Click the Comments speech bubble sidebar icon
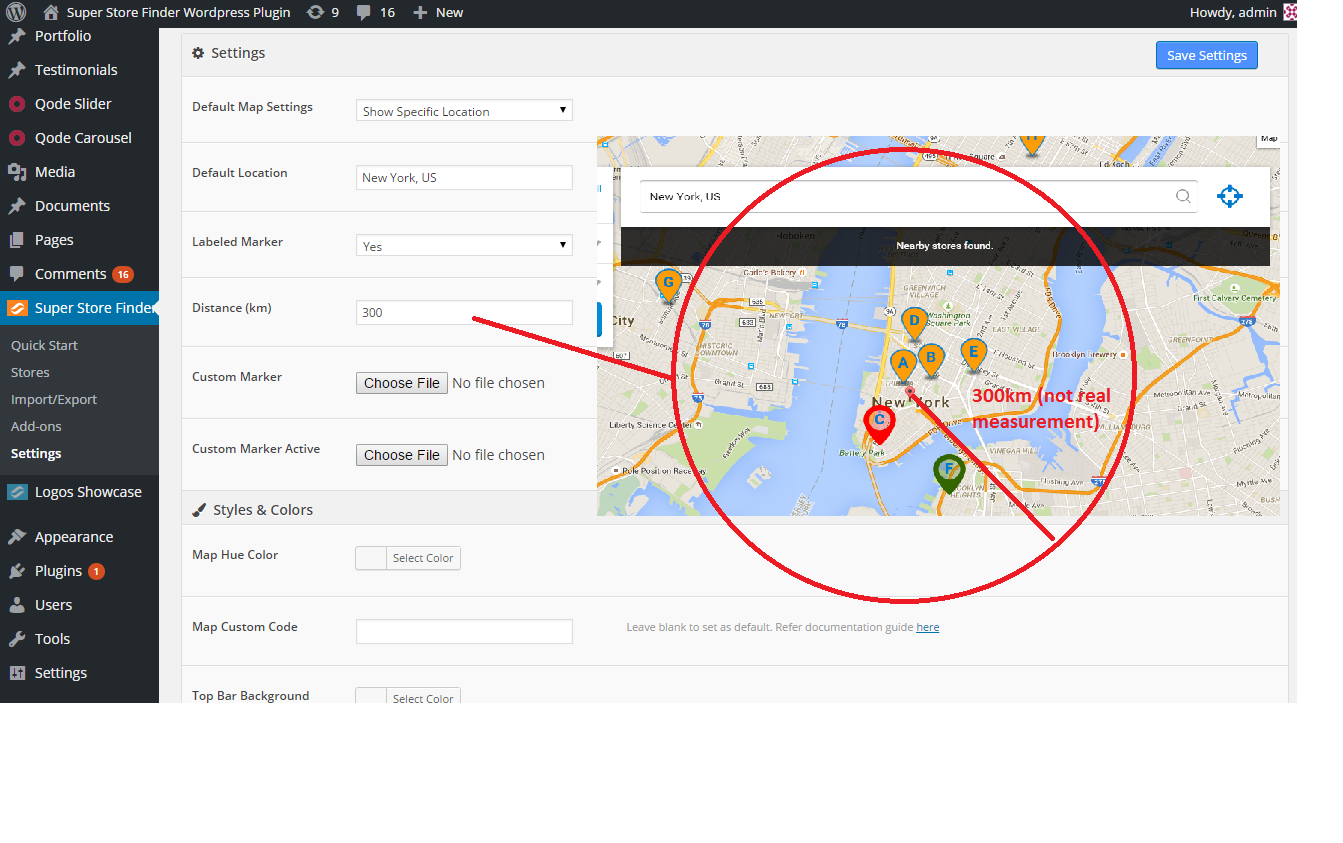This screenshot has width=1343, height=843. pos(17,274)
